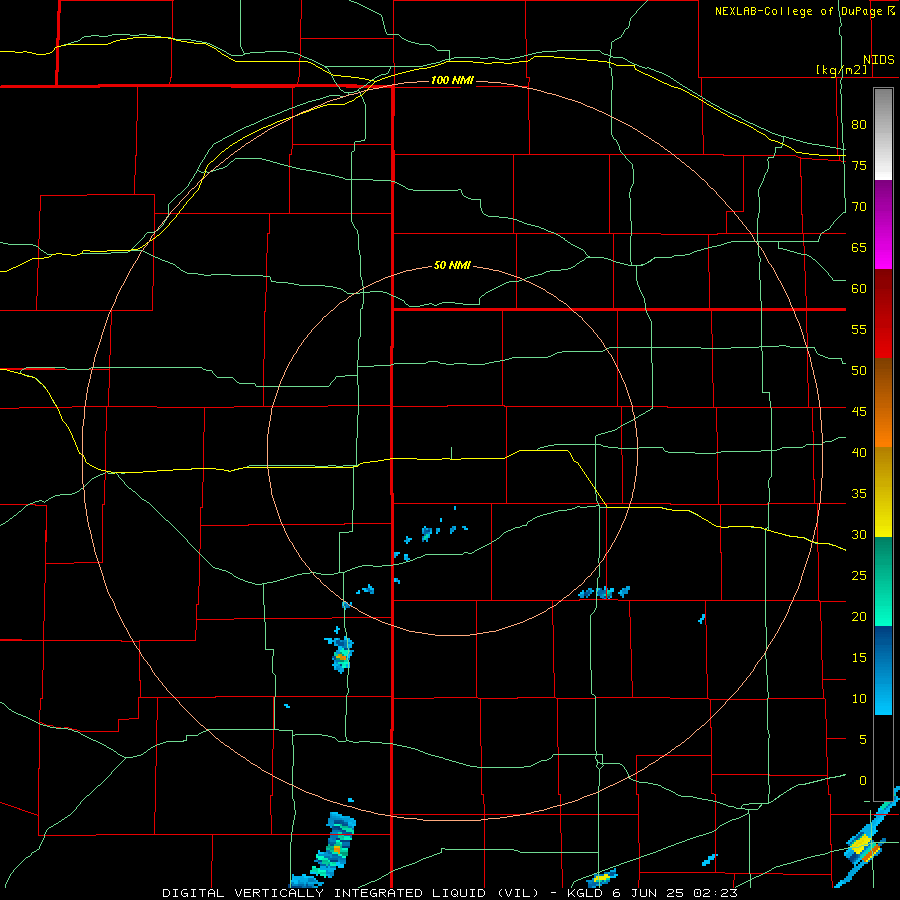This screenshot has height=900, width=900.
Task: Pick the 0 value on the VIL scale
Action: pos(863,781)
